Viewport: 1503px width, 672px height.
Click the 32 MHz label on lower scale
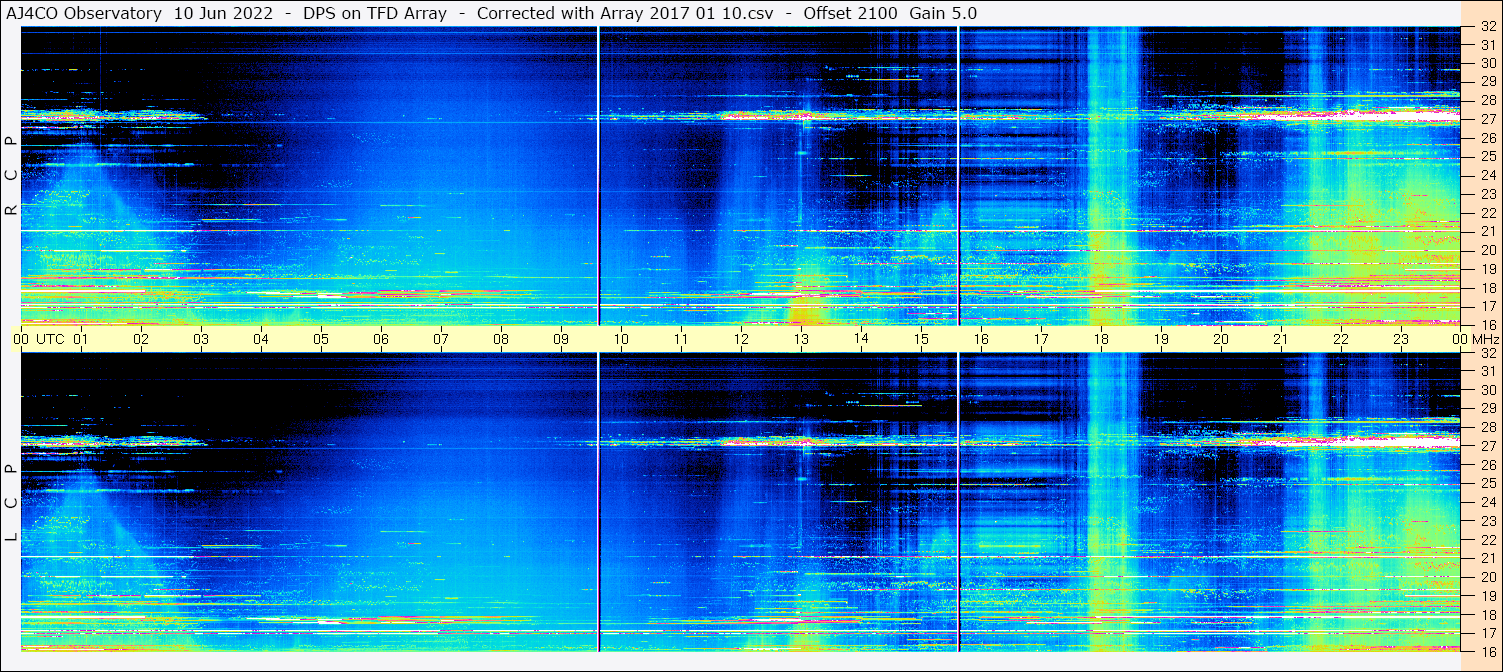(1487, 353)
